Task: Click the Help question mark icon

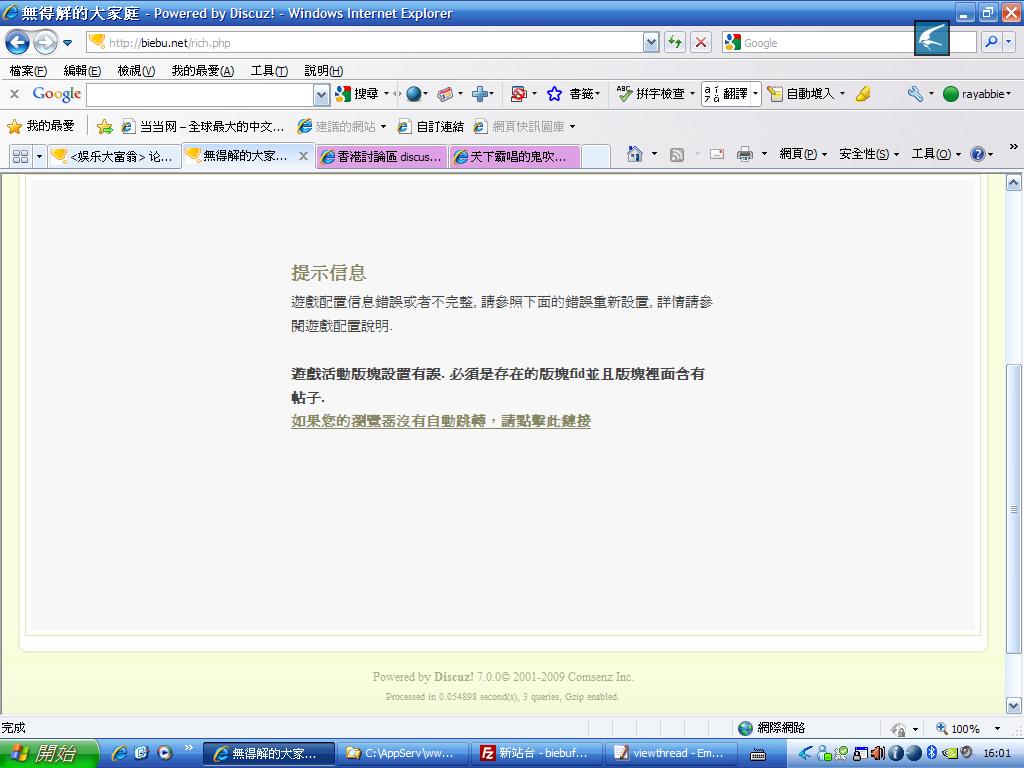Action: 977,154
